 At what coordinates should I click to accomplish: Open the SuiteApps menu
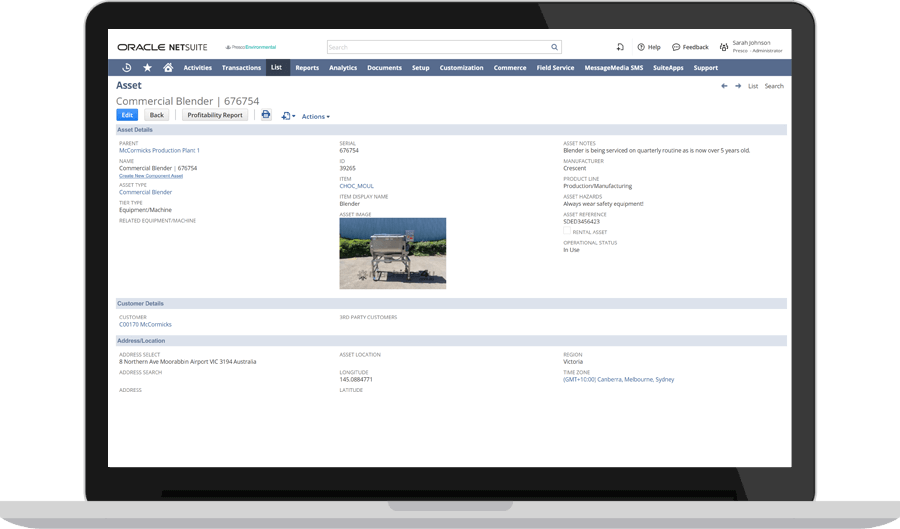[x=668, y=68]
